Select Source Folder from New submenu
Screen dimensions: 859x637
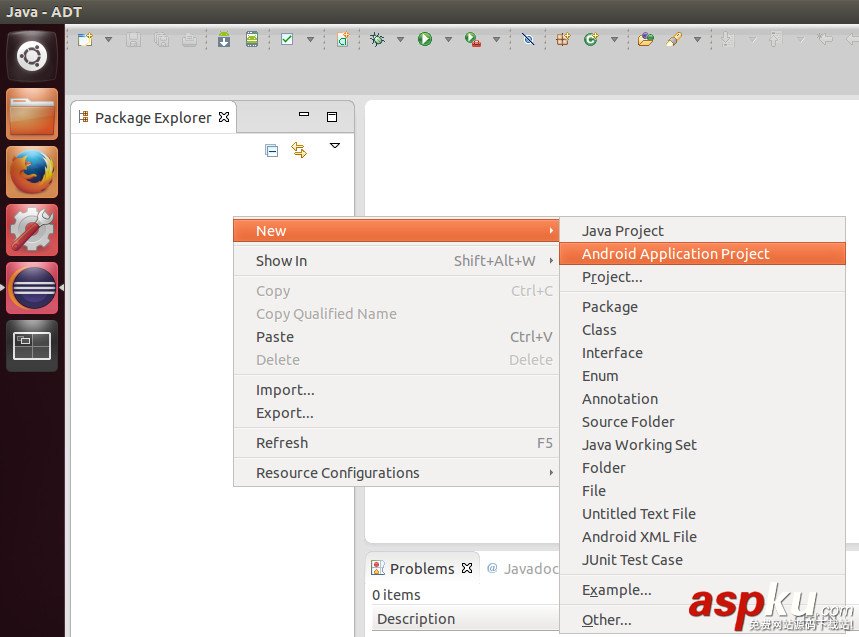[x=702, y=422]
